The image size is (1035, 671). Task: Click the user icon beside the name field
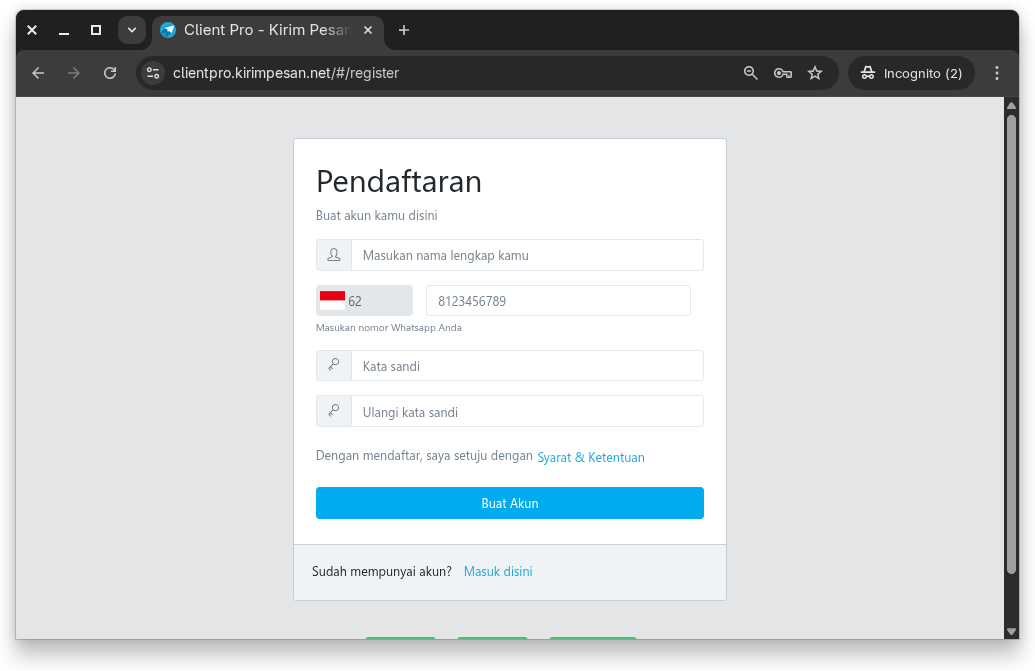pos(334,255)
